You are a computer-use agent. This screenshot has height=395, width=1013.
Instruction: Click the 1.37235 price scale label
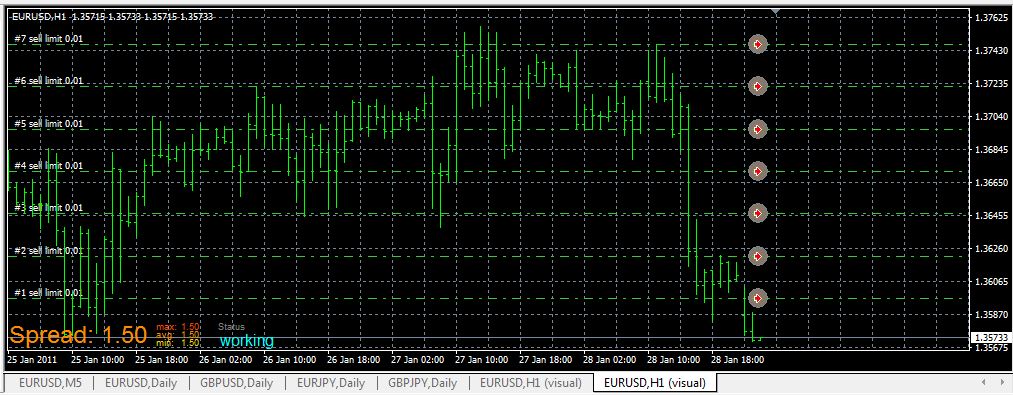pyautogui.click(x=990, y=83)
